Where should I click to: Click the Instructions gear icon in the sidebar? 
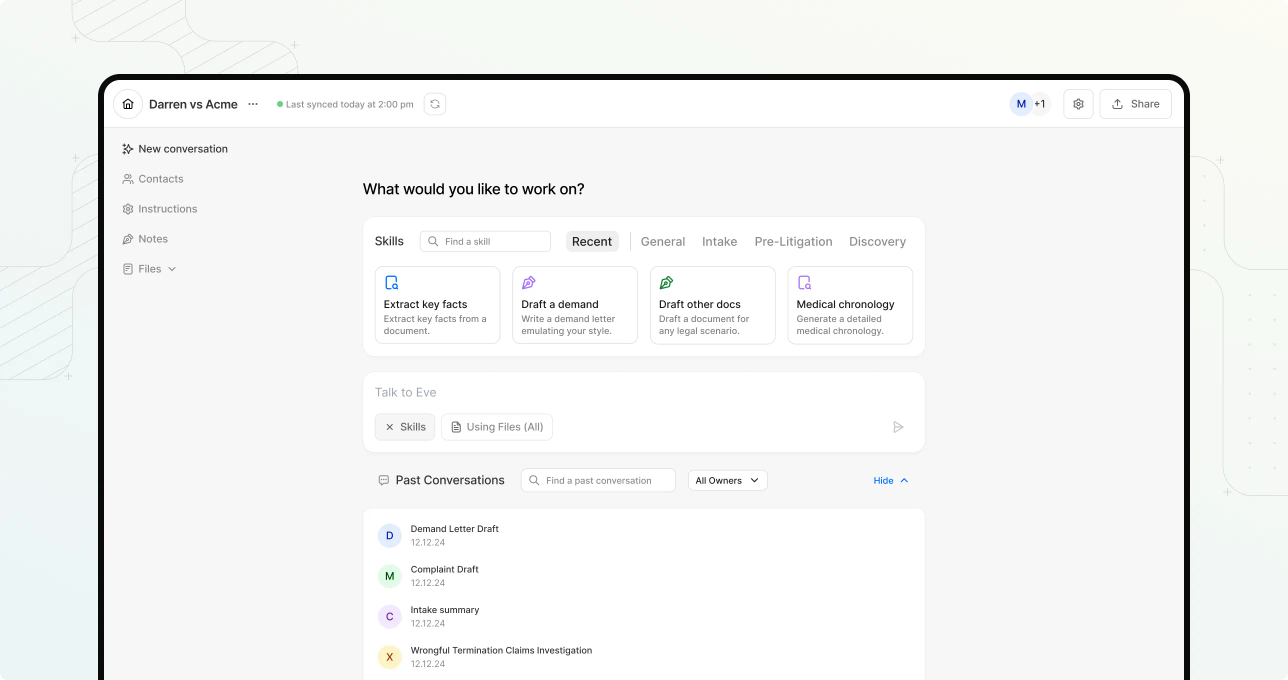[x=128, y=209]
